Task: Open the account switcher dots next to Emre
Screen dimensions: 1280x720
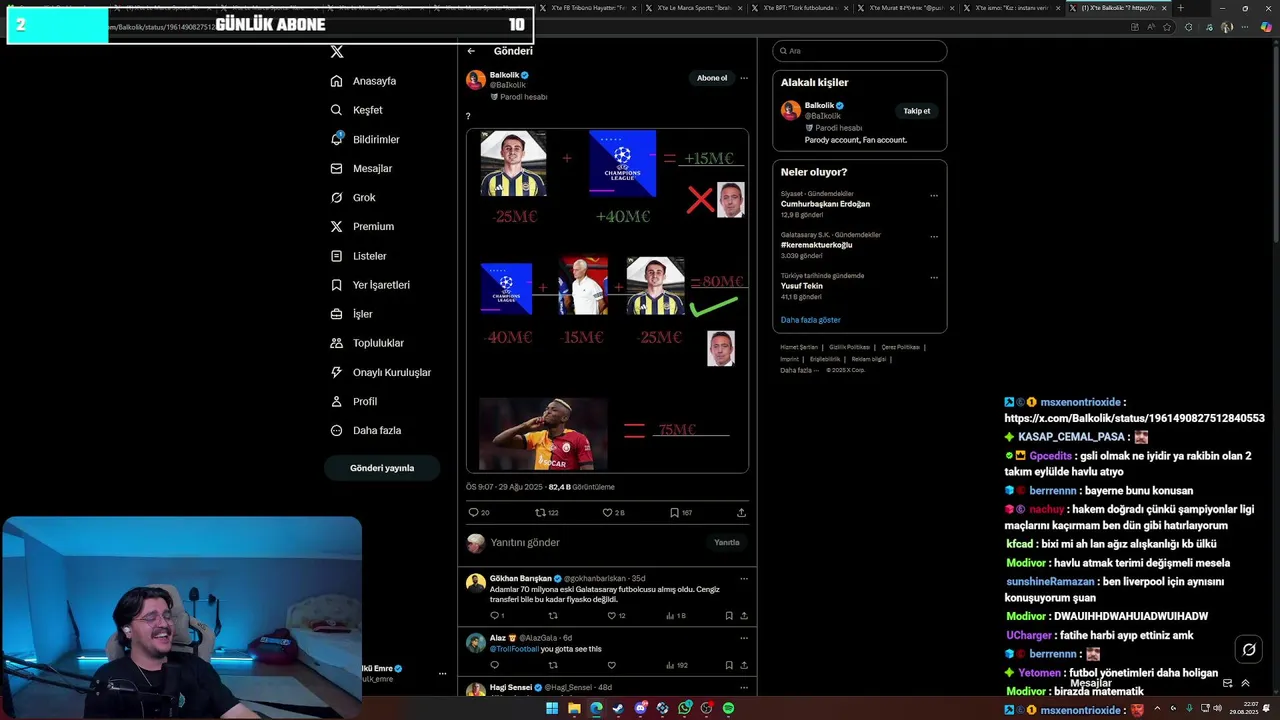Action: pyautogui.click(x=442, y=674)
